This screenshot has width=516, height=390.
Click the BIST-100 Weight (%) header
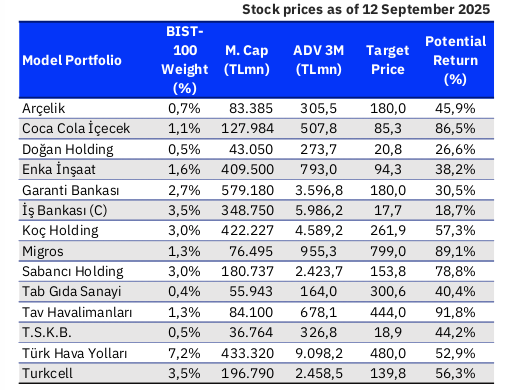pos(185,60)
